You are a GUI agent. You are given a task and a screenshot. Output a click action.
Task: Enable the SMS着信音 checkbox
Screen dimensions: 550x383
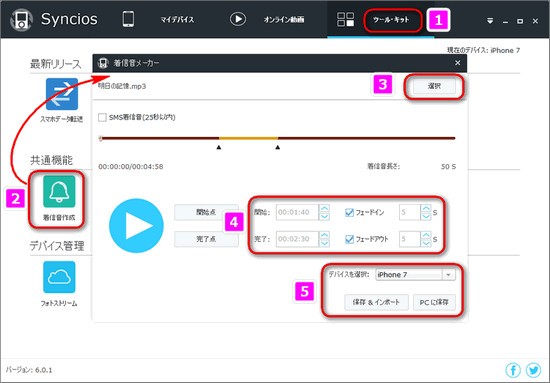tap(102, 117)
